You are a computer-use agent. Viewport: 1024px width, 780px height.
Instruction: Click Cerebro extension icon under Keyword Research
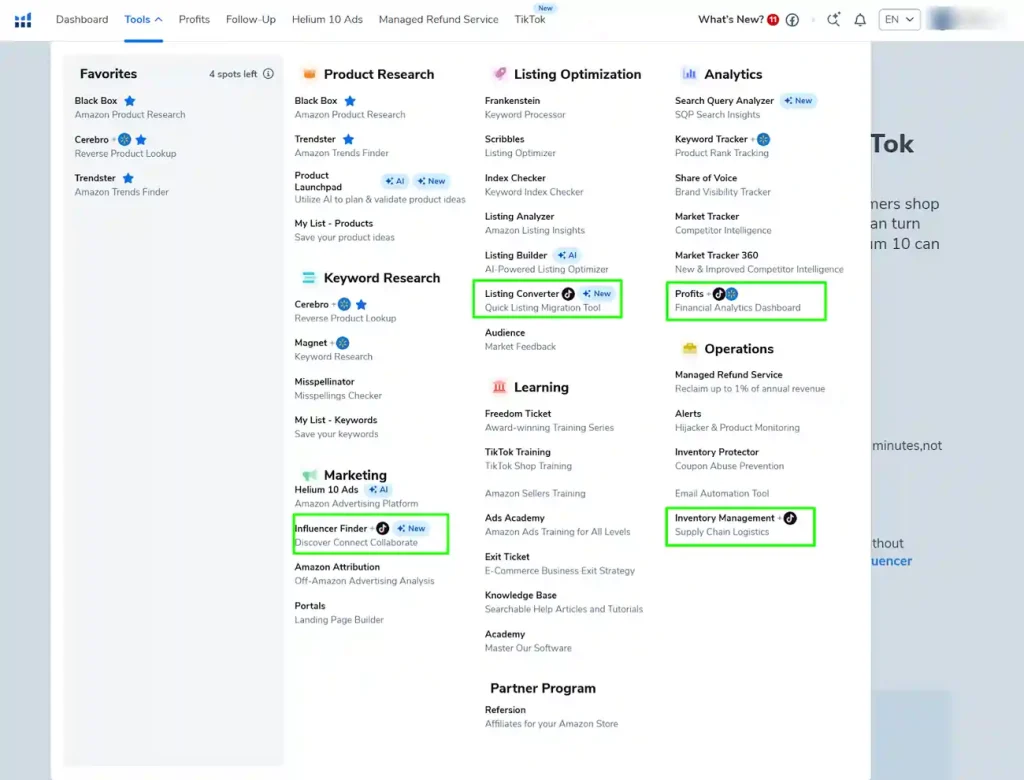click(x=344, y=304)
